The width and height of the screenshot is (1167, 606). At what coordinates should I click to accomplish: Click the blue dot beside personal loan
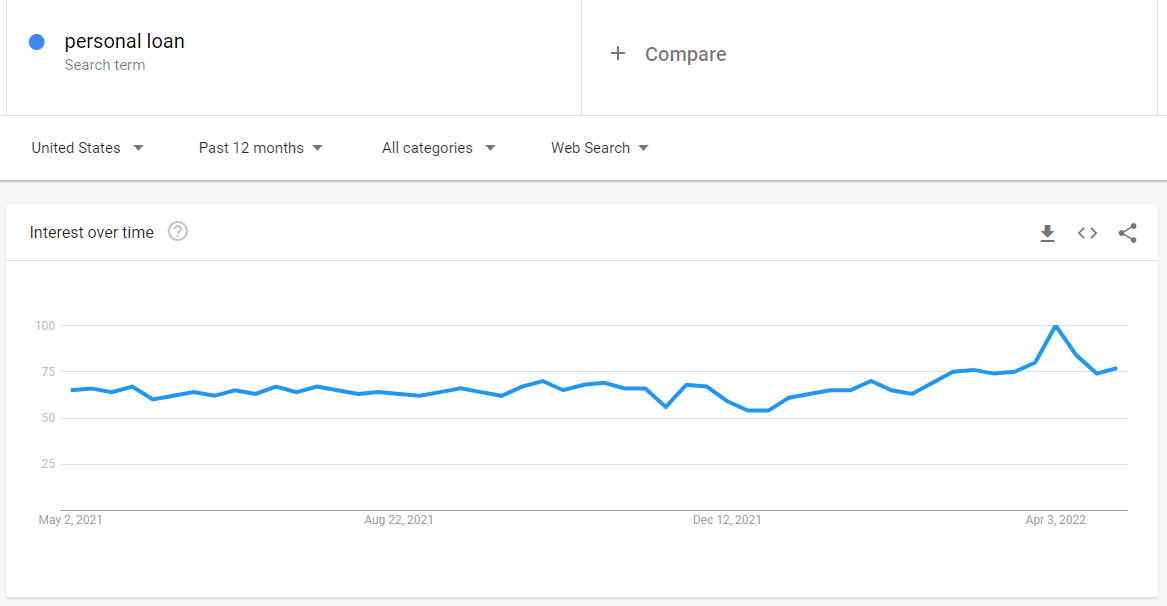coord(36,42)
